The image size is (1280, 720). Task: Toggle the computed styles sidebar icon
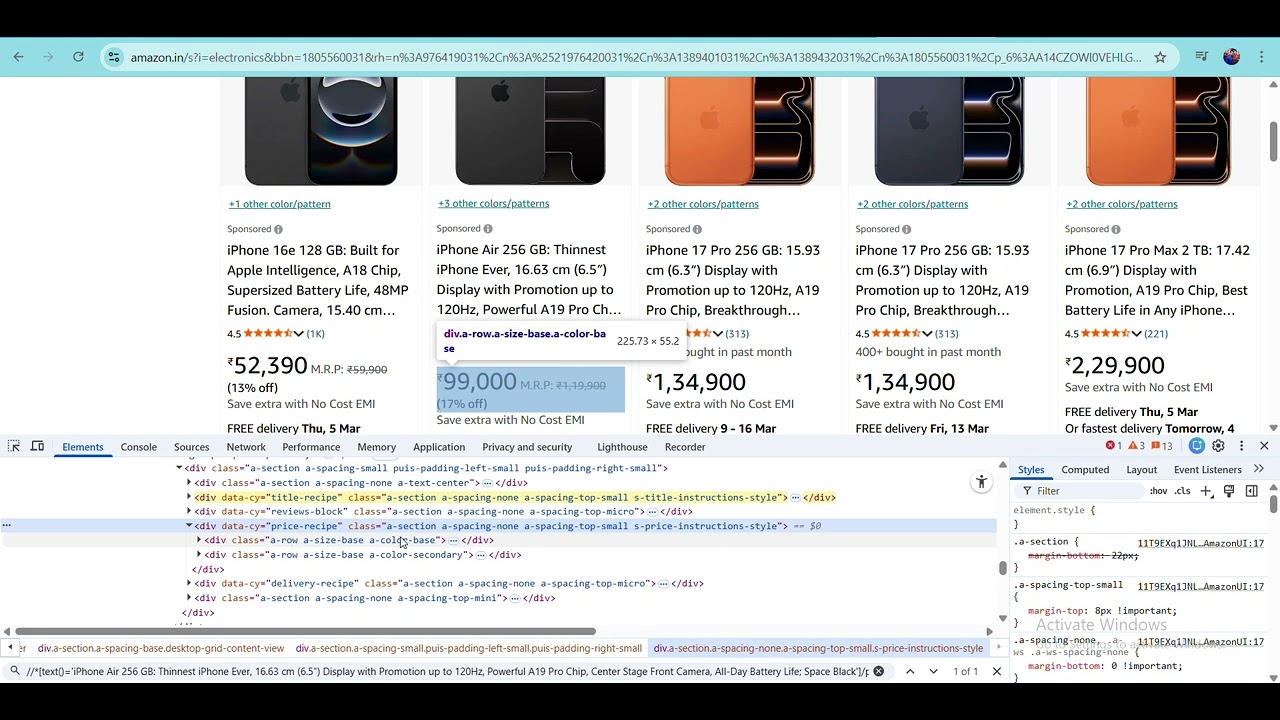(1251, 491)
